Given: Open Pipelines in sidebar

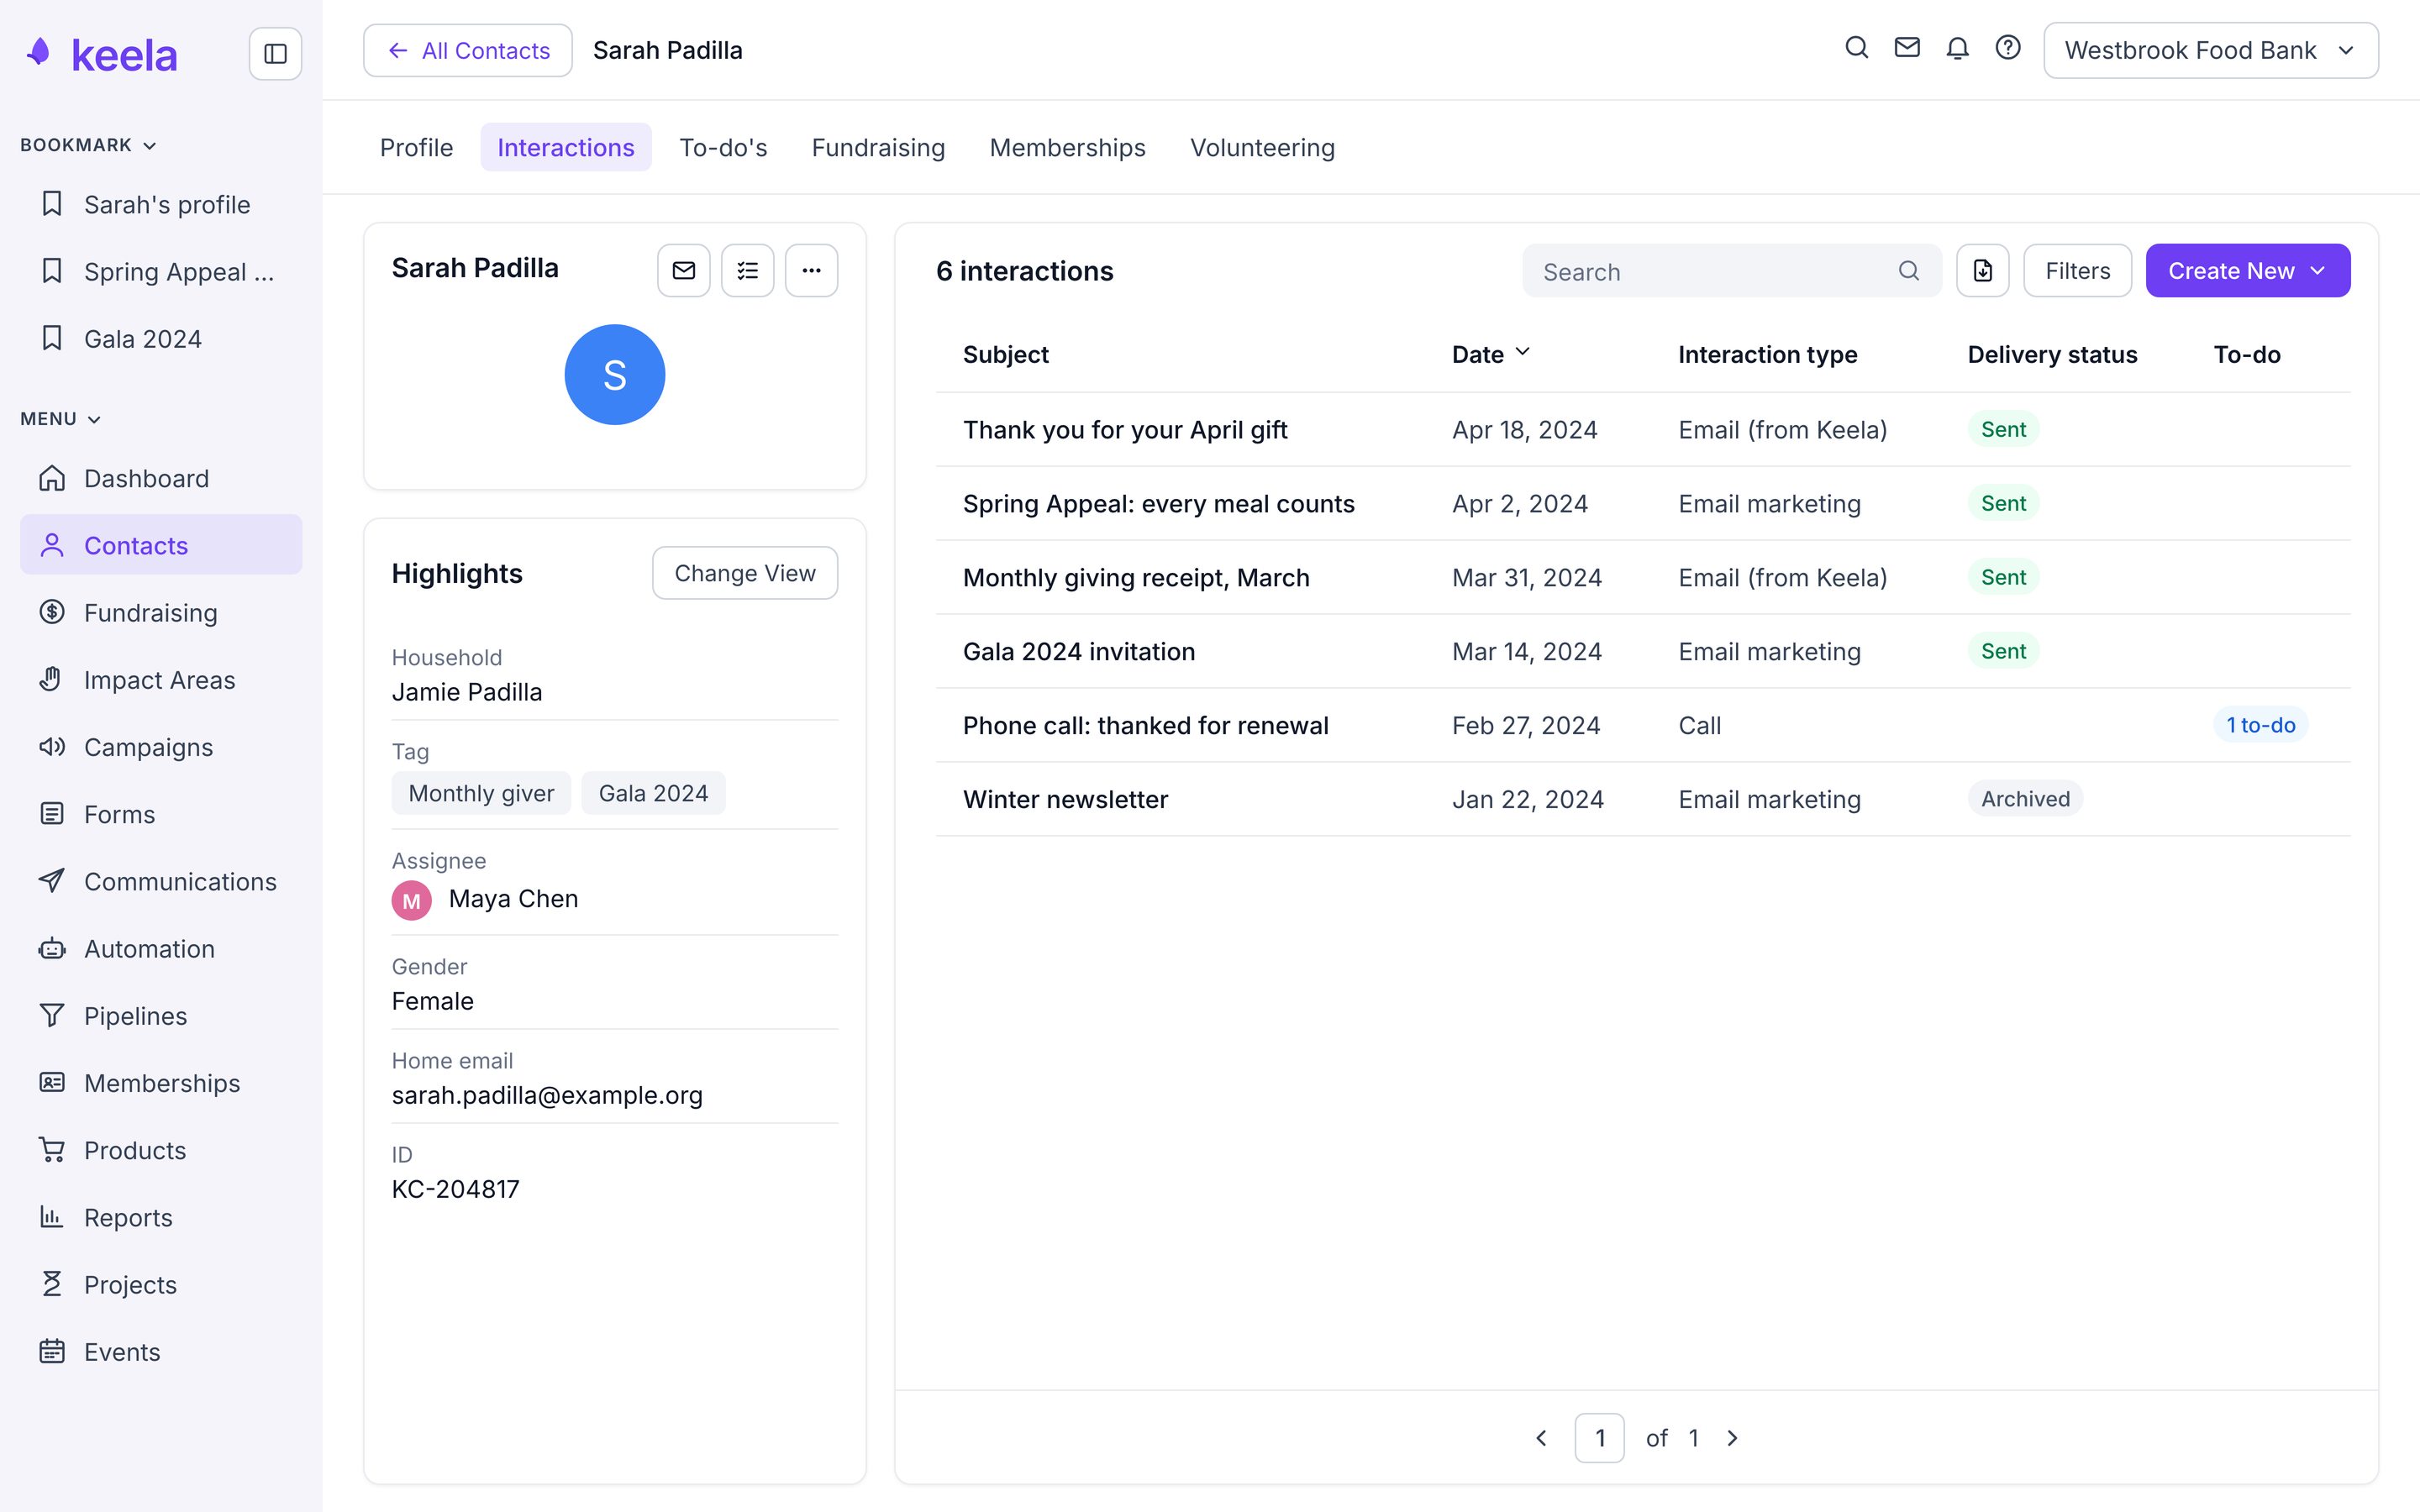Looking at the screenshot, I should (x=161, y=1016).
